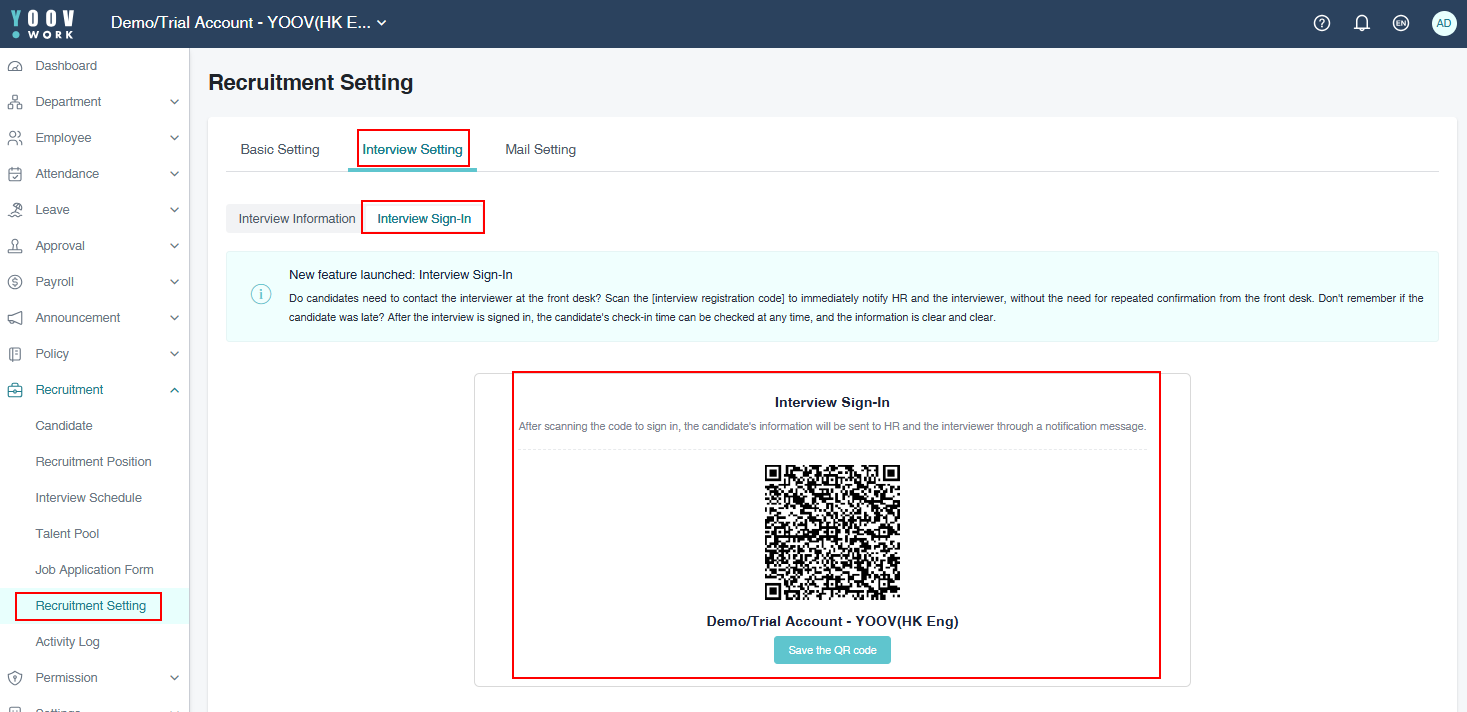The height and width of the screenshot is (712, 1467).
Task: Select the Interview Information sub-tab
Action: coord(297,219)
